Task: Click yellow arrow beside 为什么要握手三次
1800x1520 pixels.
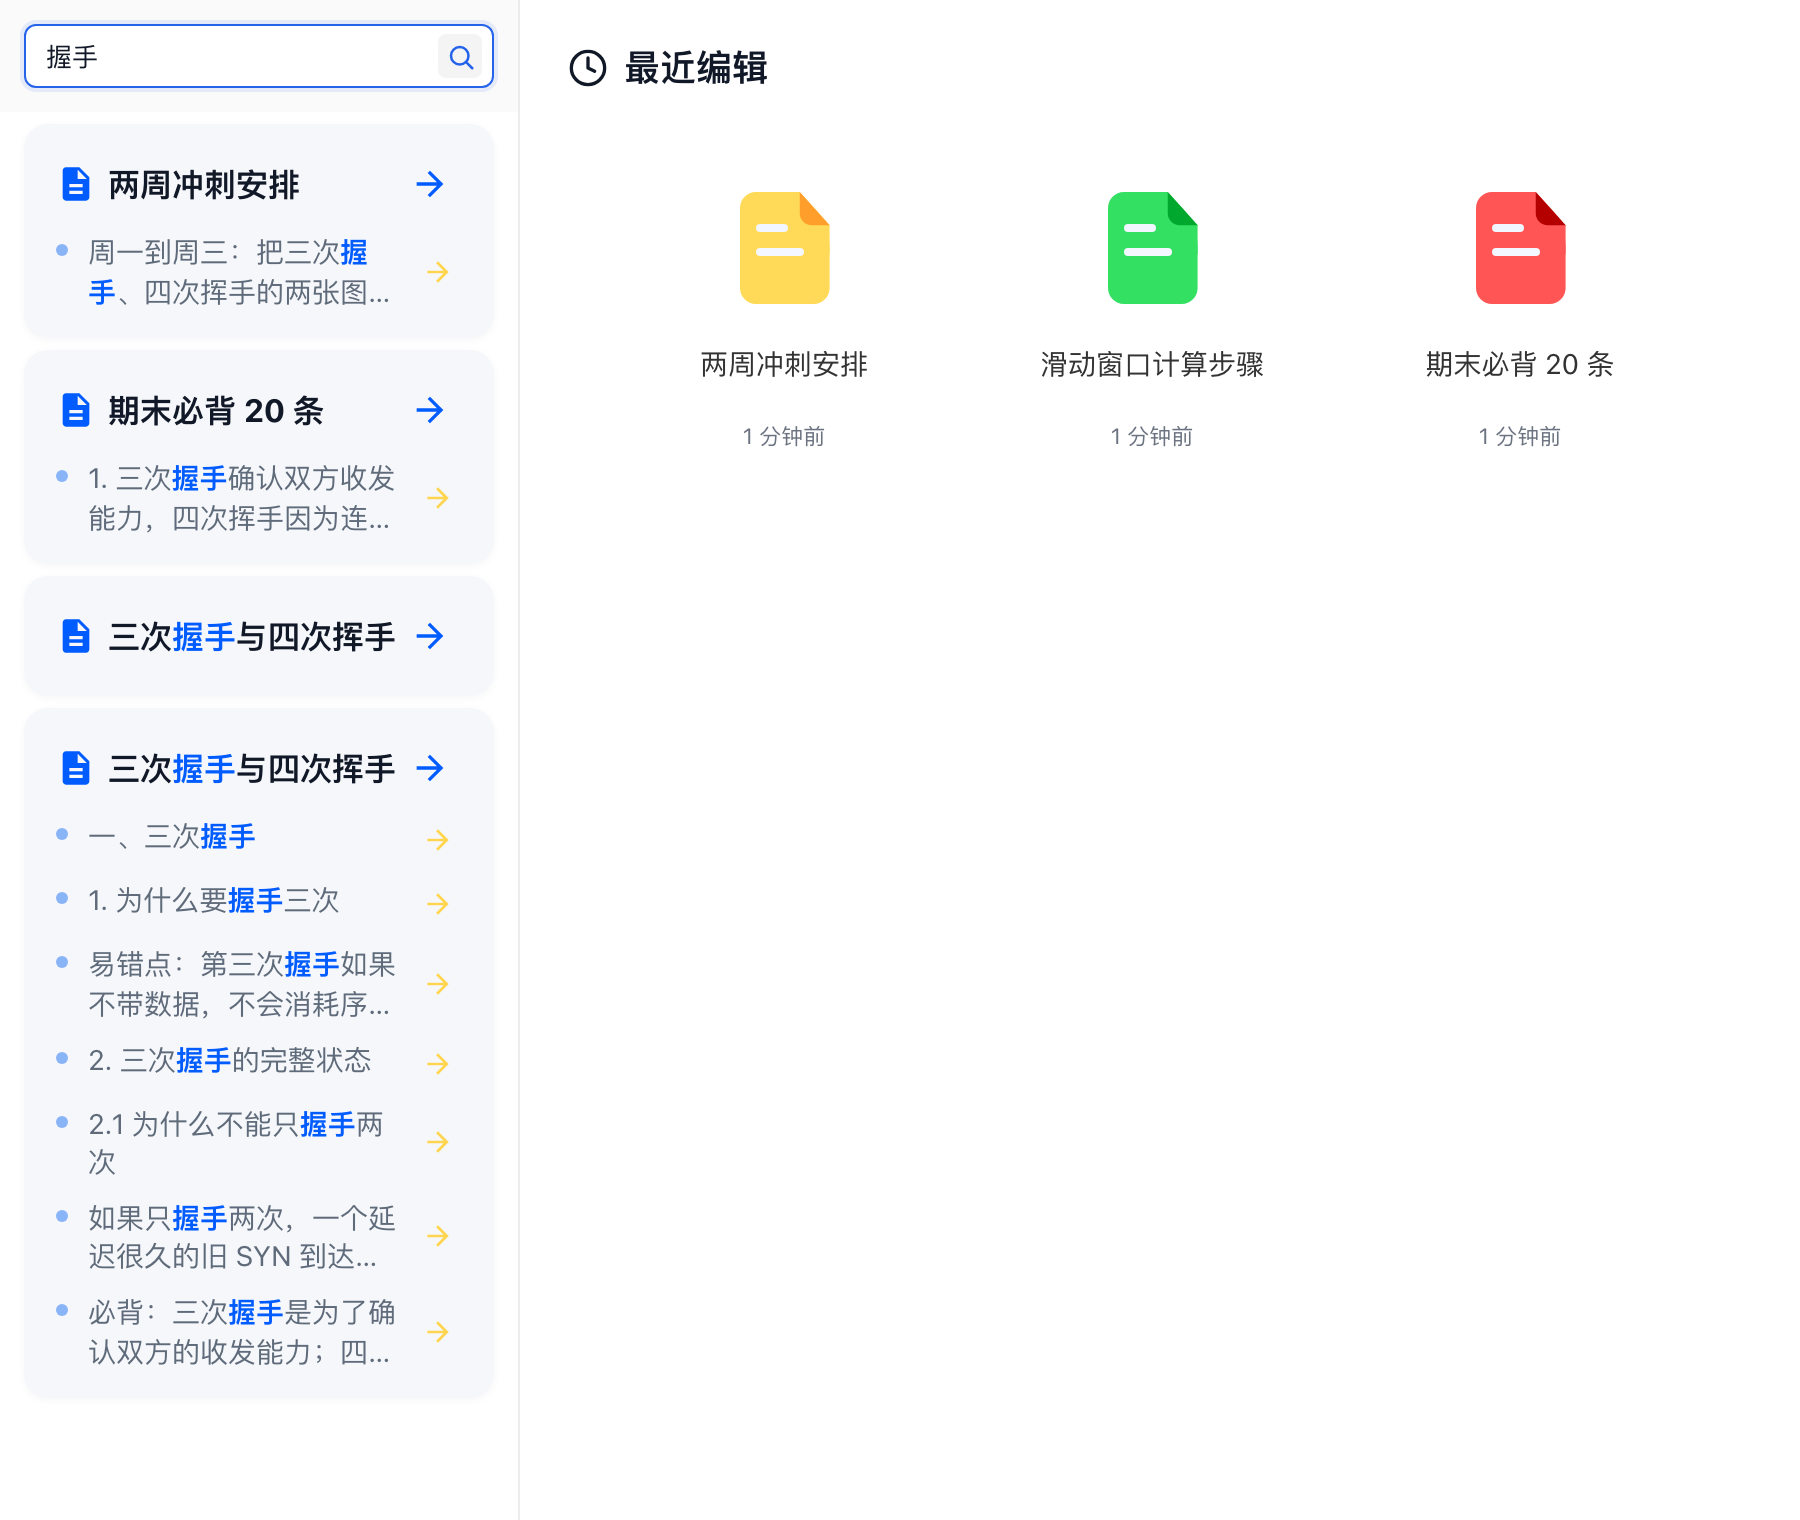Action: click(x=438, y=904)
